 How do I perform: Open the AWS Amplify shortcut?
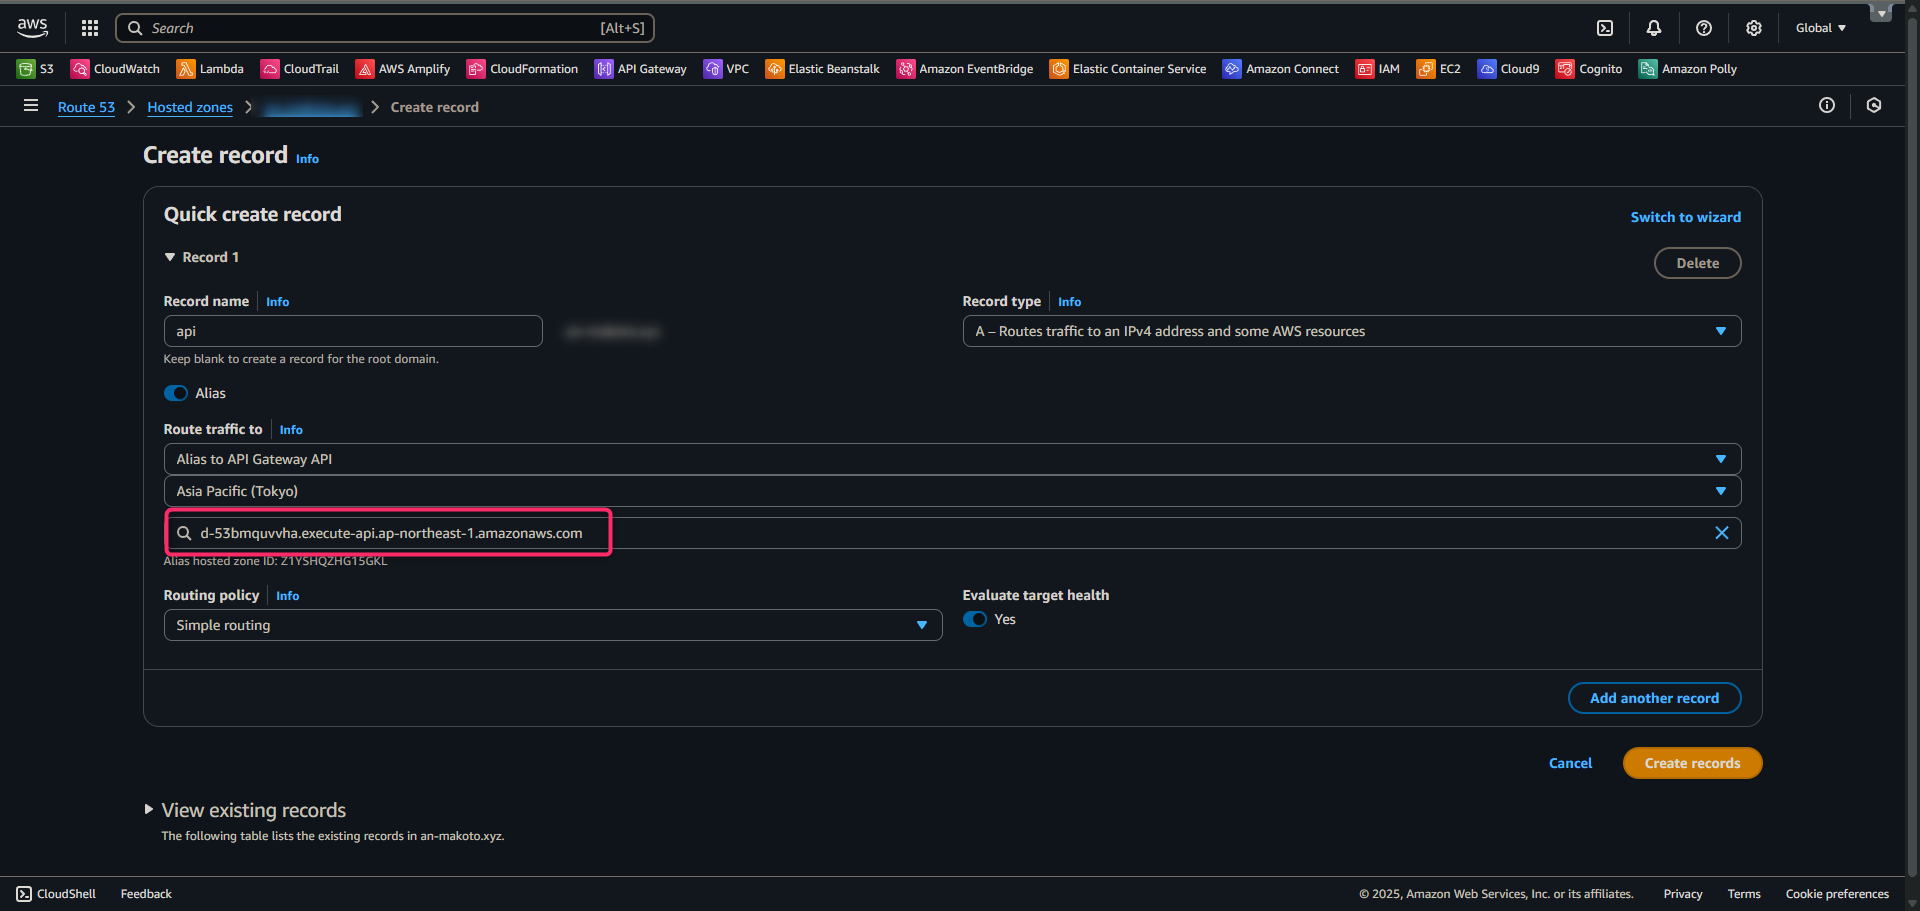[x=403, y=69]
